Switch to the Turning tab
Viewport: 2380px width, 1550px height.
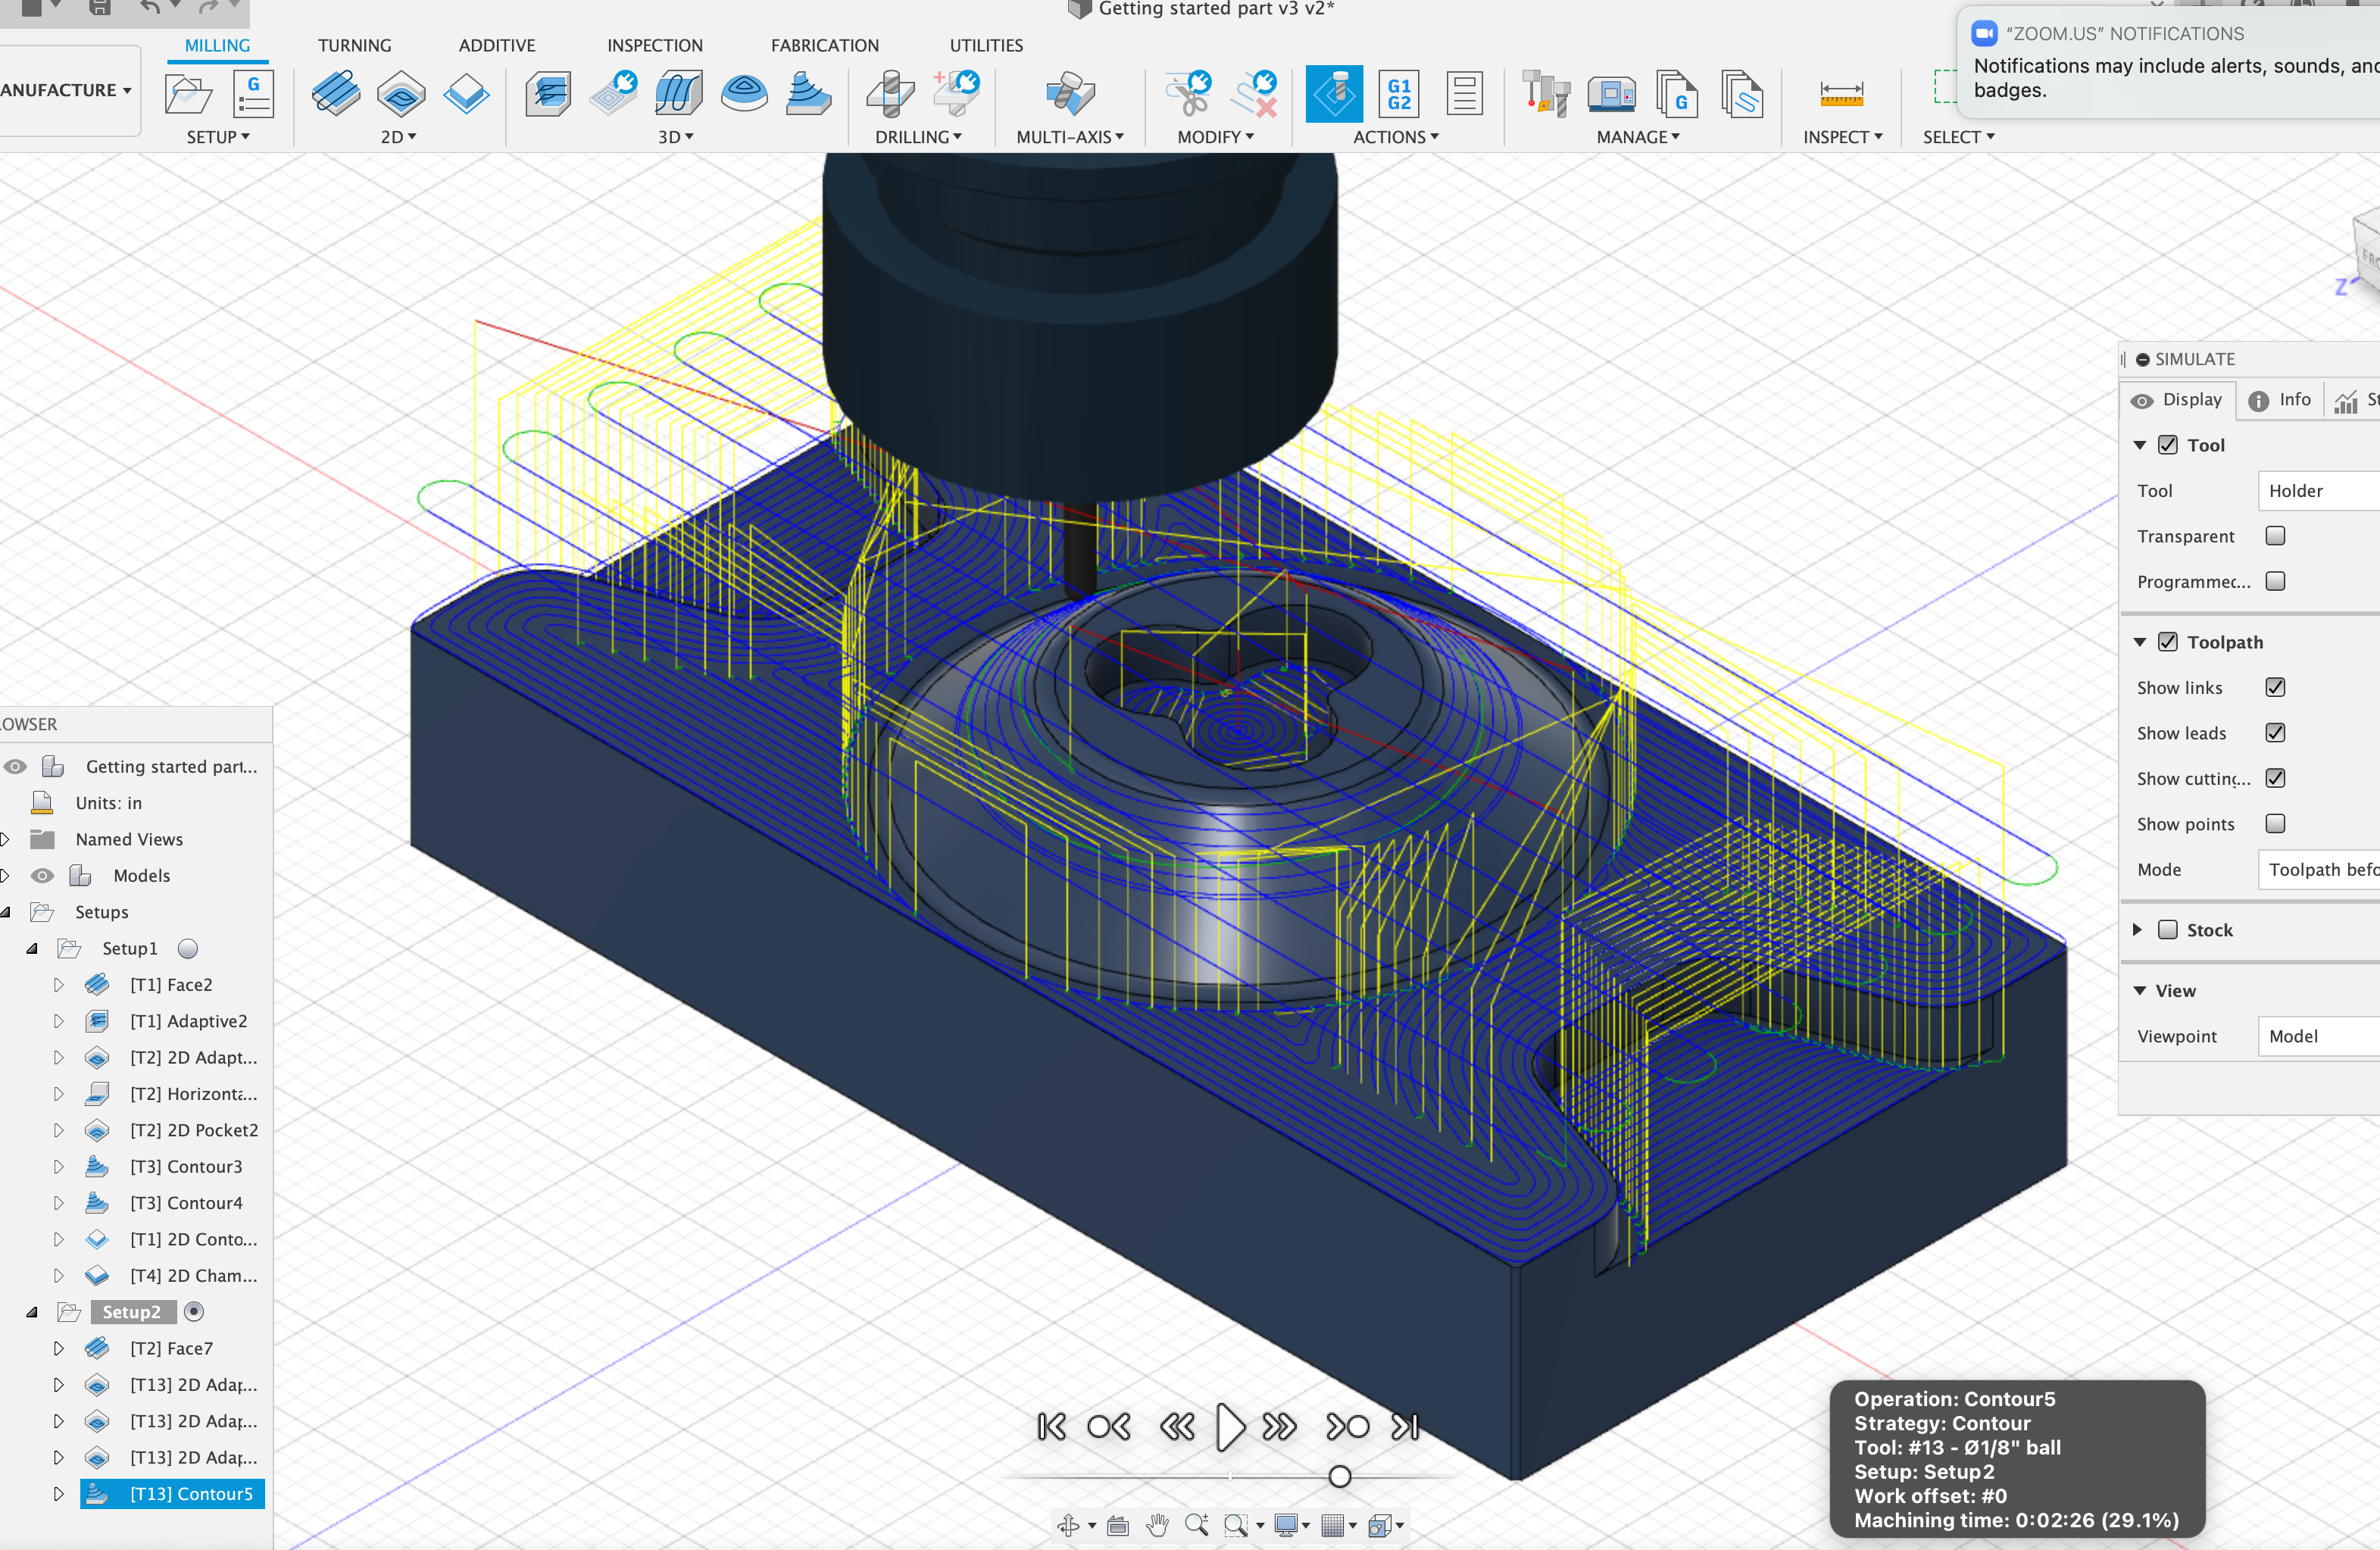coord(354,45)
